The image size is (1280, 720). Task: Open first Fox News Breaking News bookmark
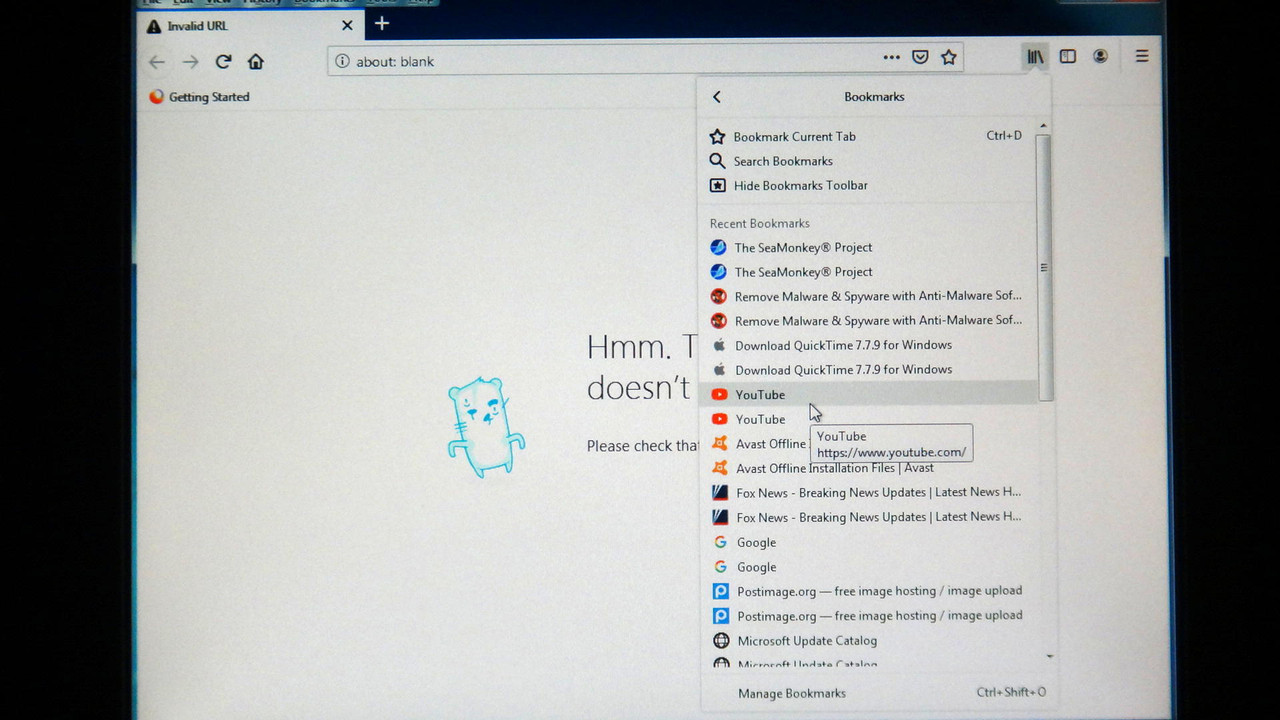(872, 492)
